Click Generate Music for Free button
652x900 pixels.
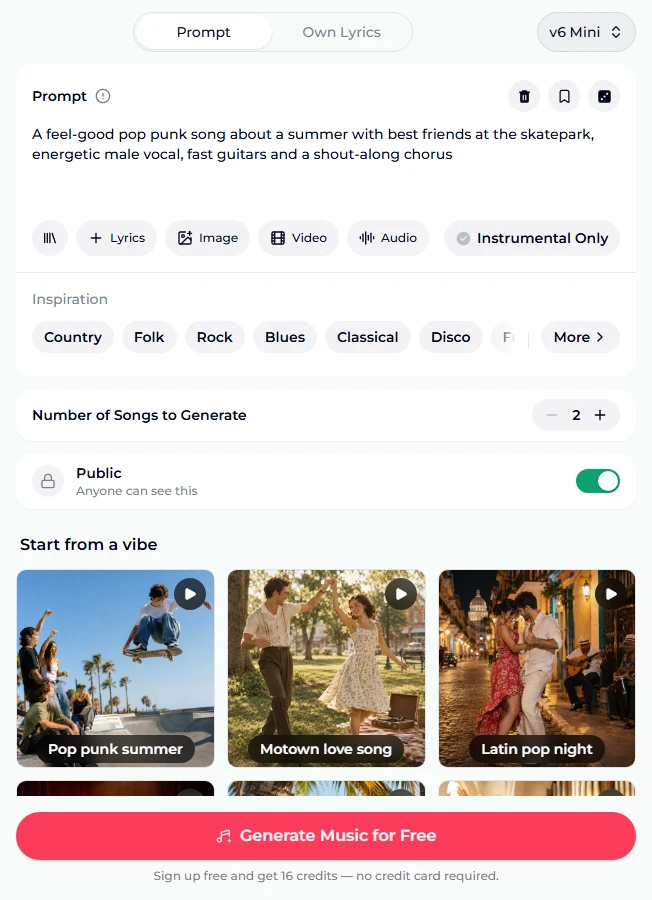point(326,836)
